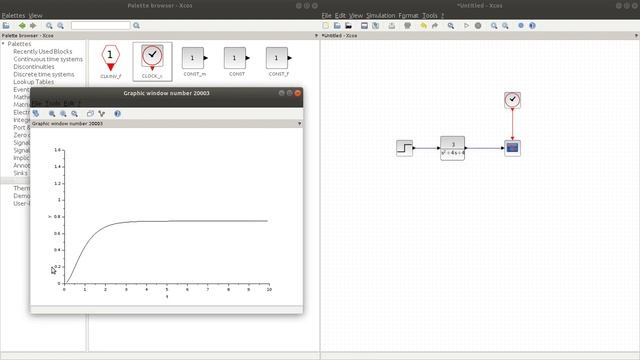The width and height of the screenshot is (640, 360).
Task: Open Xcos demos from the toolbar
Action: point(521,26)
